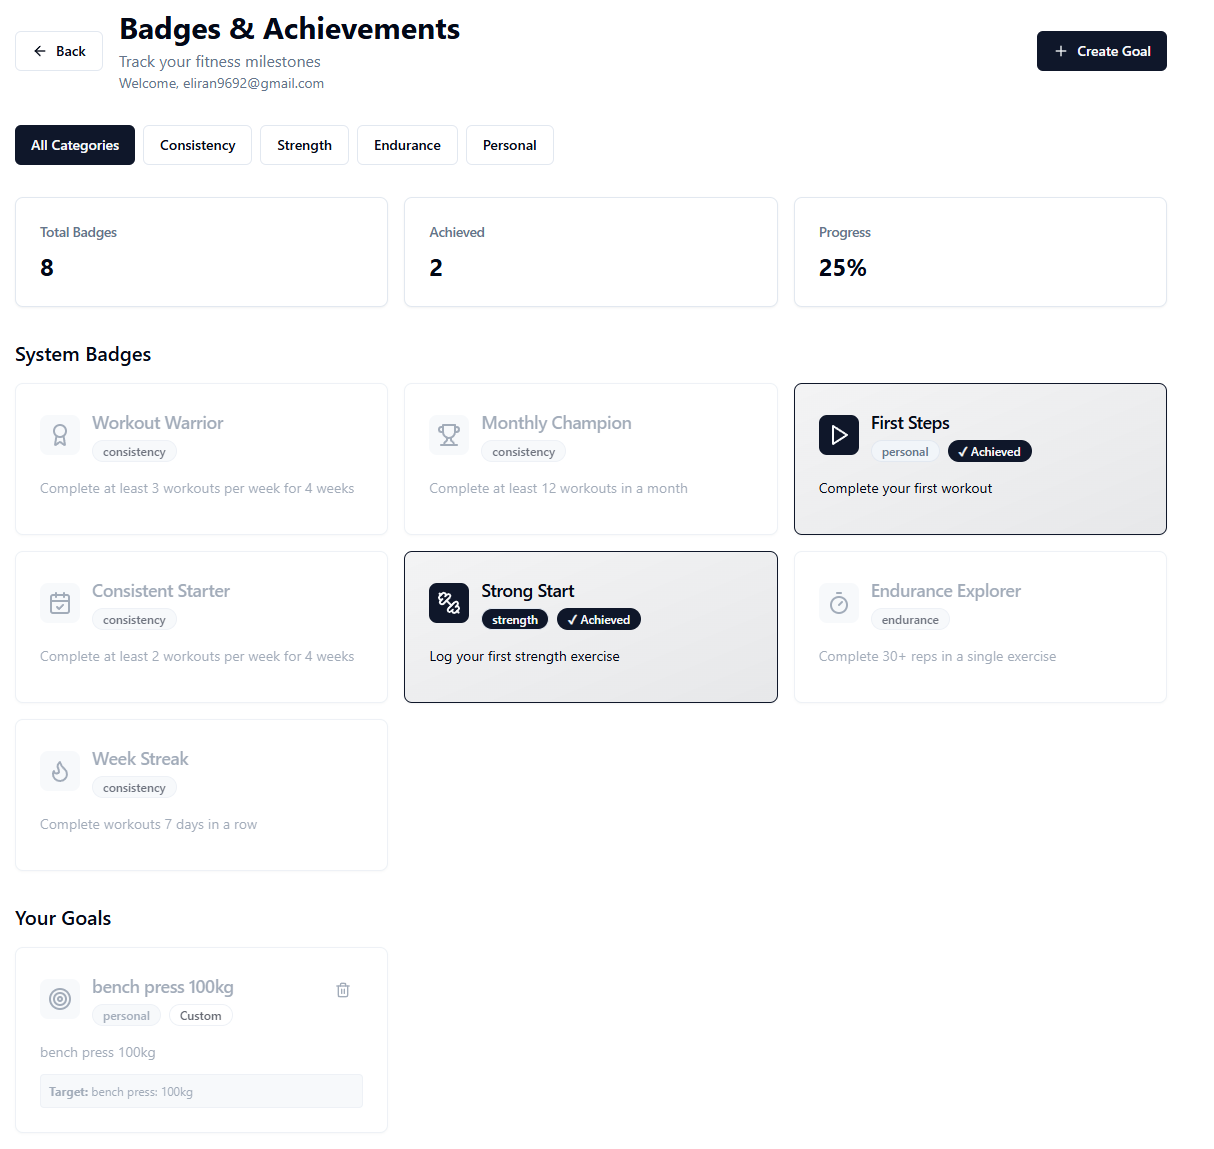Switch to the Endurance category
This screenshot has width=1214, height=1149.
[407, 145]
